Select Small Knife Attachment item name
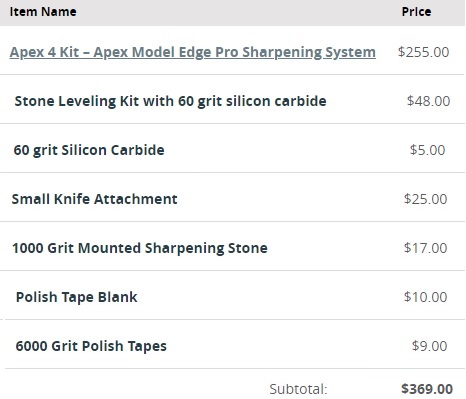 coord(95,199)
